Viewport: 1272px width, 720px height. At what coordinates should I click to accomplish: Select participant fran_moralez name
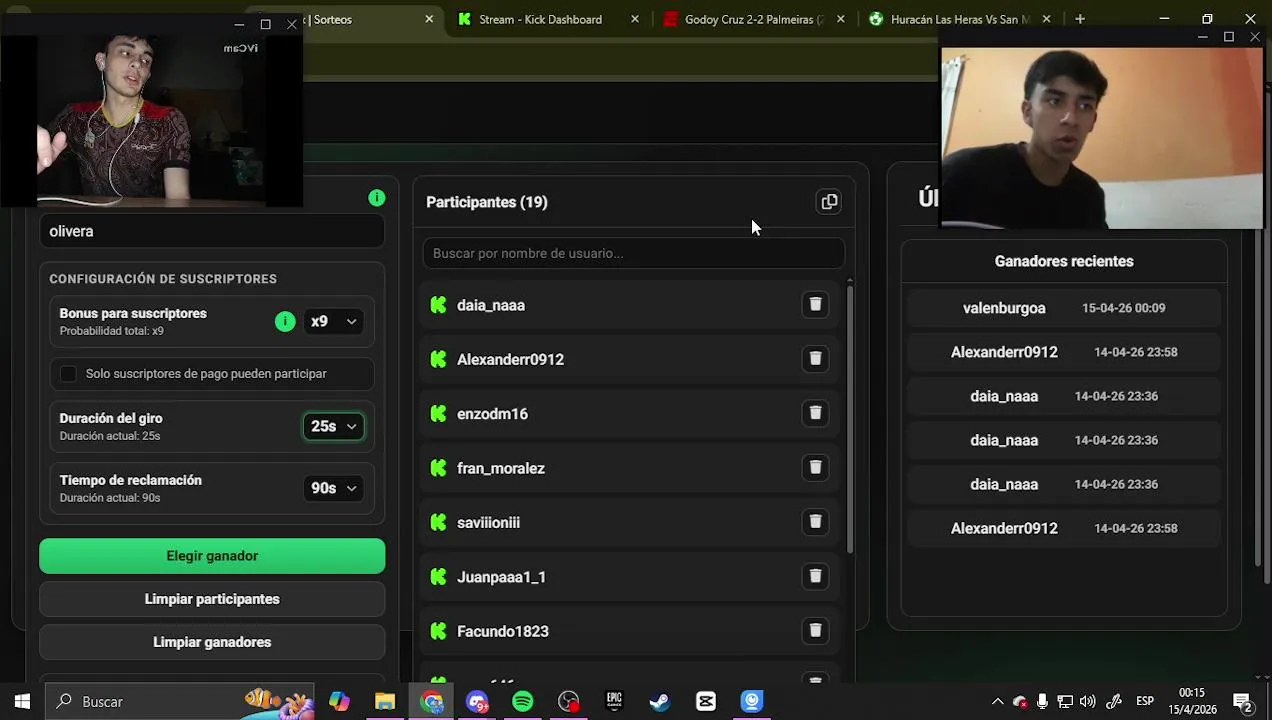(x=501, y=468)
